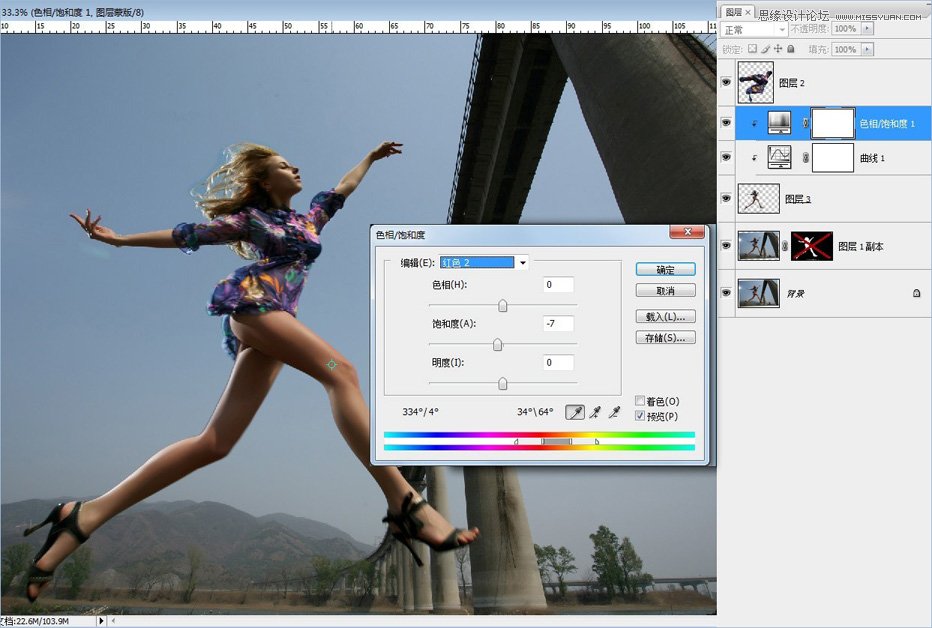Image resolution: width=932 pixels, height=628 pixels.
Task: Click the disabled mask thumbnail of 图层 1 副本
Action: (812, 246)
